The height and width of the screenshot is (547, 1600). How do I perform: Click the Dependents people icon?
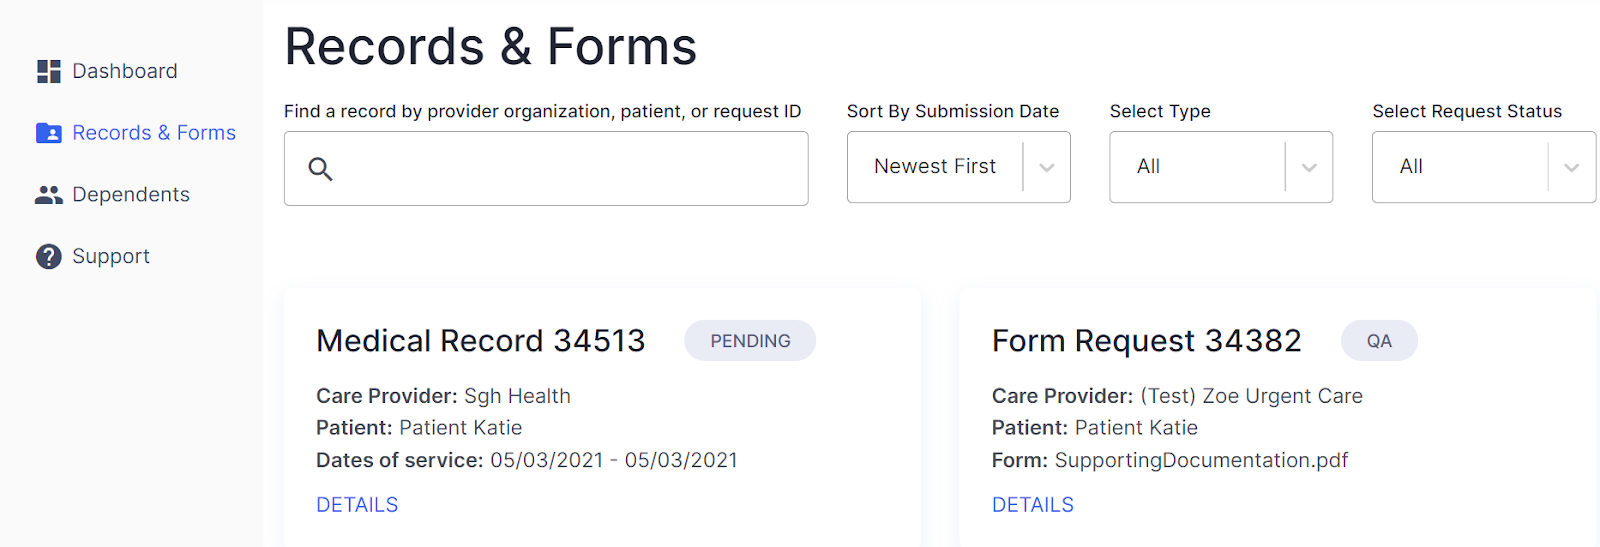coord(49,195)
